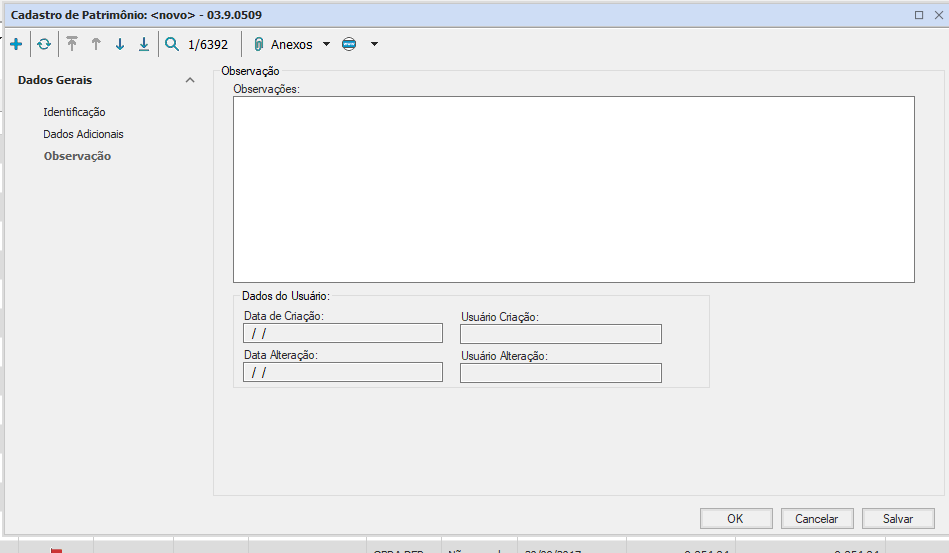Select Observação in the side panel
949x553 pixels.
point(77,156)
